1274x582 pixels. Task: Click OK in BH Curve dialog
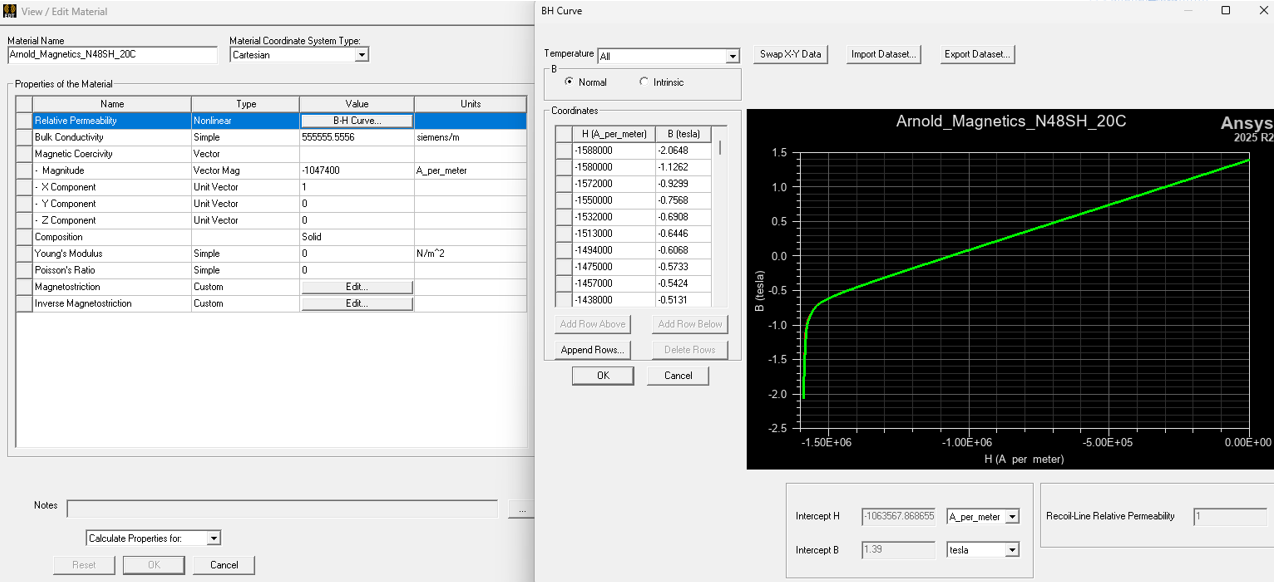pyautogui.click(x=603, y=376)
